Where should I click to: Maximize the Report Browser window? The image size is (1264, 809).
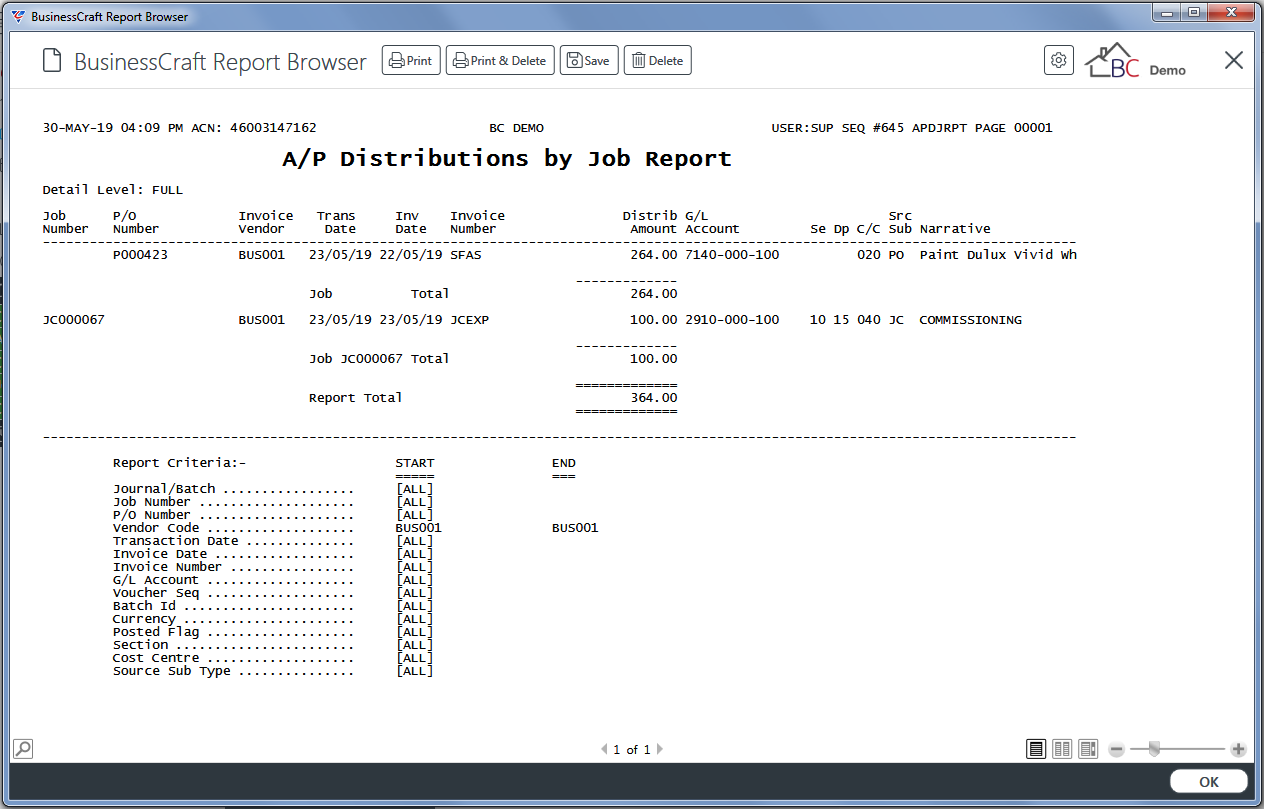click(1194, 13)
